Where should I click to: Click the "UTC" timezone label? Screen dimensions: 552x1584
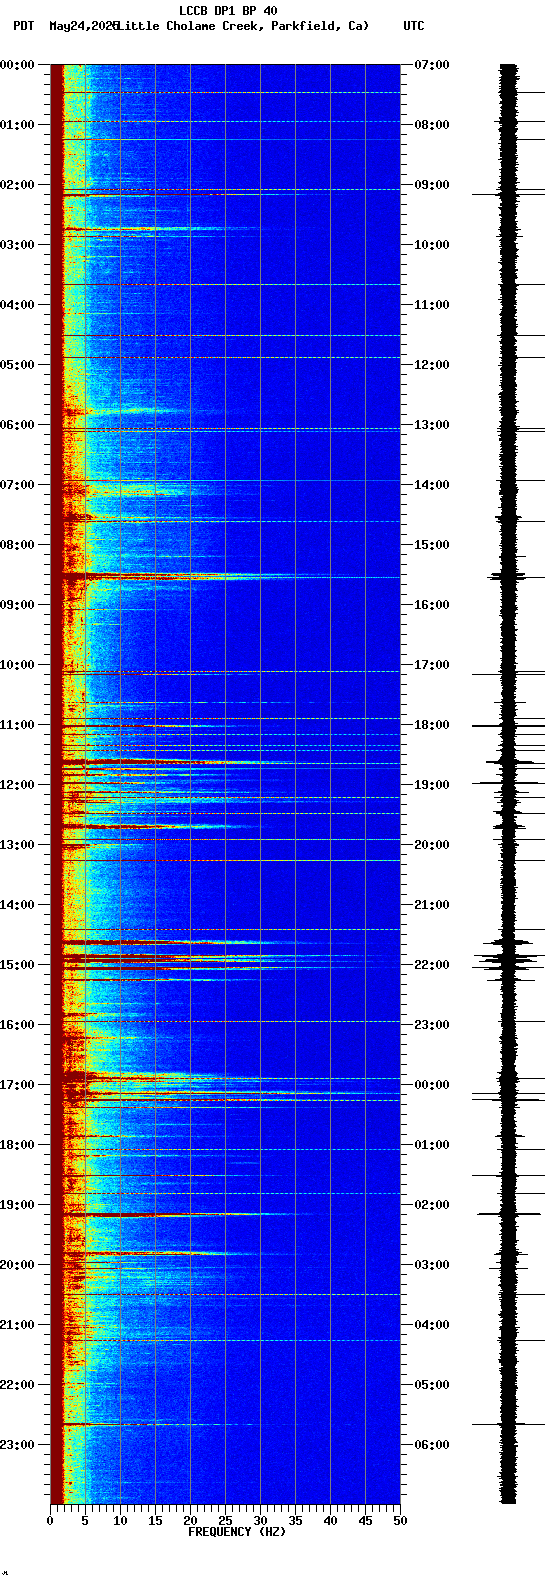pyautogui.click(x=414, y=26)
